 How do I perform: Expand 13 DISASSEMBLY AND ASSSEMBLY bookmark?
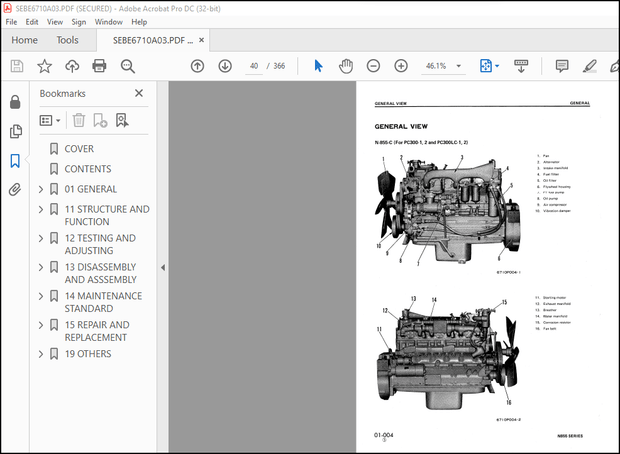point(41,267)
